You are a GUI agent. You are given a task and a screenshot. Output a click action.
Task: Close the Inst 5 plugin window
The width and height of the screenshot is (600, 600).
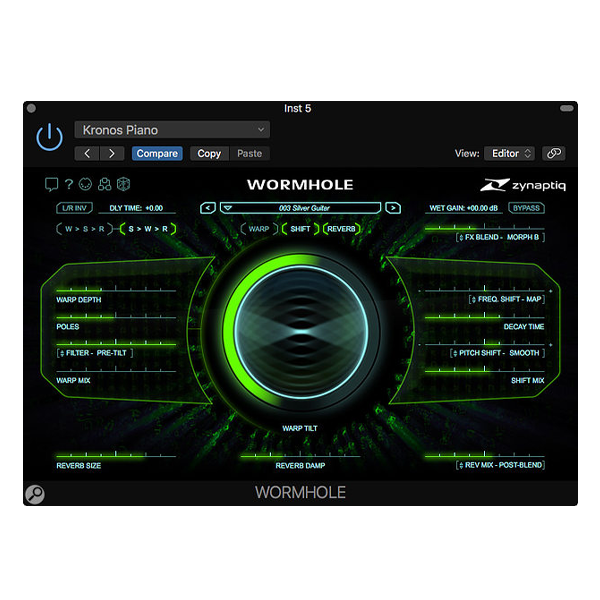pos(31,108)
